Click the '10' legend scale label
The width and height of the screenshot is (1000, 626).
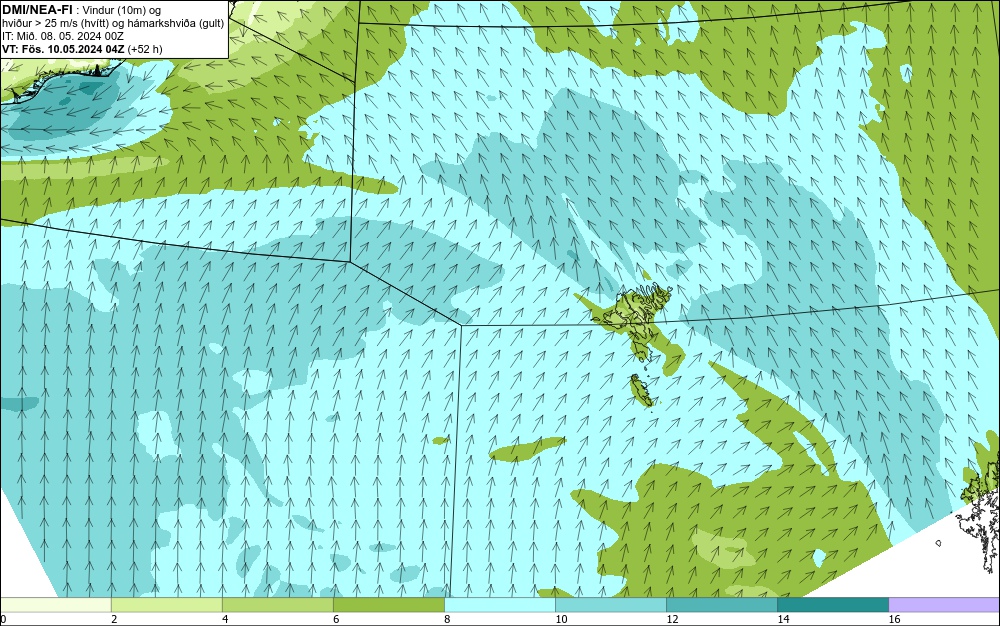[561, 619]
